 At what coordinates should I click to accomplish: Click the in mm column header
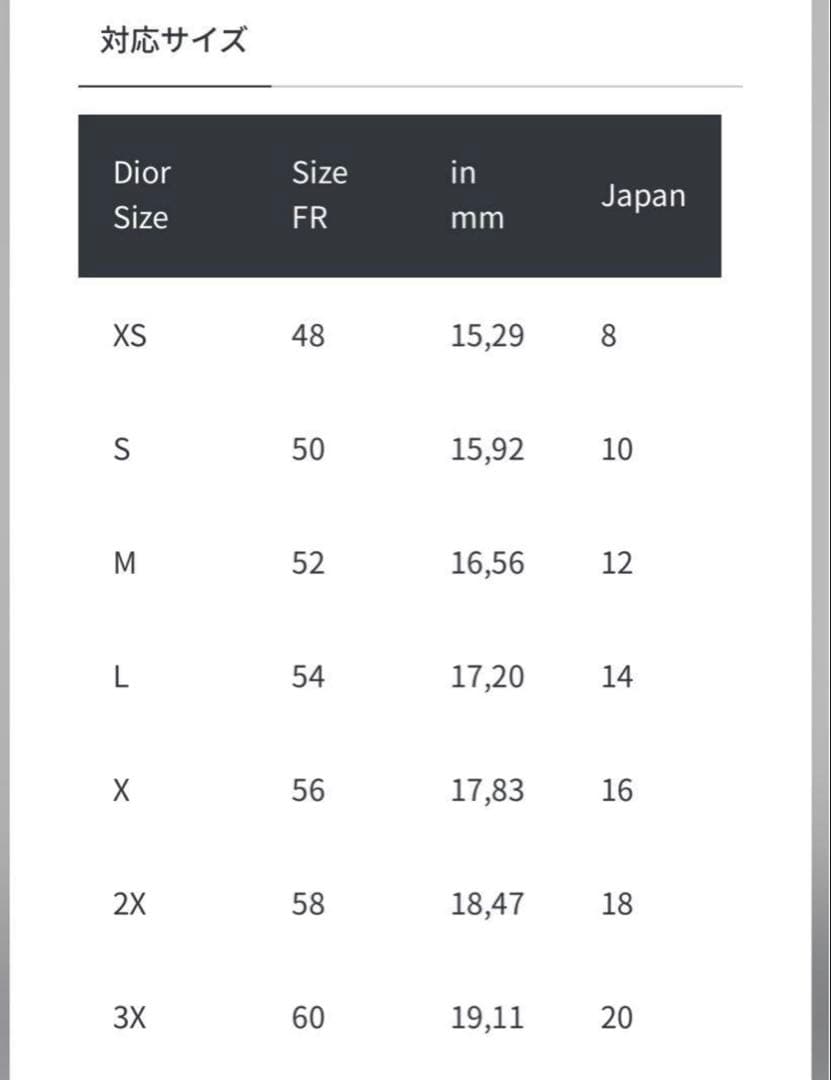click(477, 195)
